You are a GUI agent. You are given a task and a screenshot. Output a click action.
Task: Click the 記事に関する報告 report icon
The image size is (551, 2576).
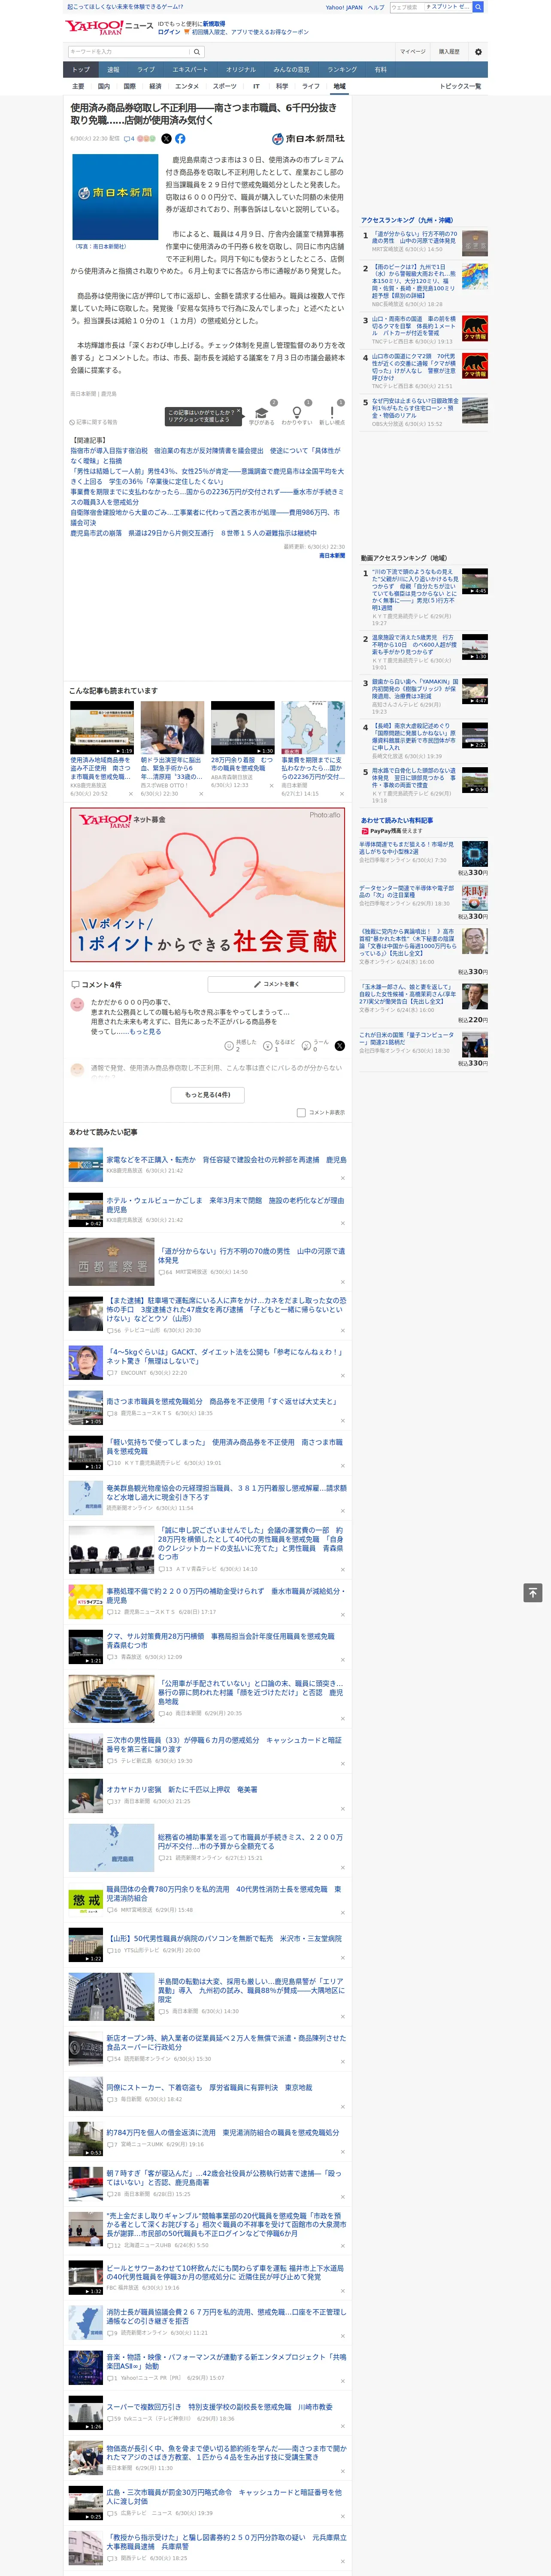coord(72,422)
